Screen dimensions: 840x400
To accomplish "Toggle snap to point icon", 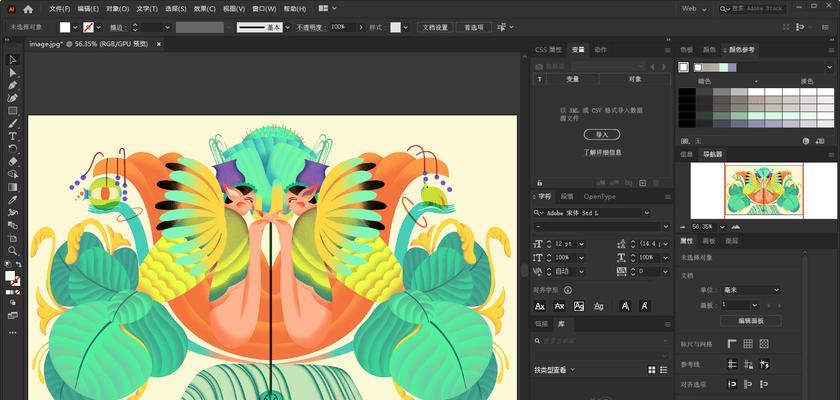I will pyautogui.click(x=732, y=384).
